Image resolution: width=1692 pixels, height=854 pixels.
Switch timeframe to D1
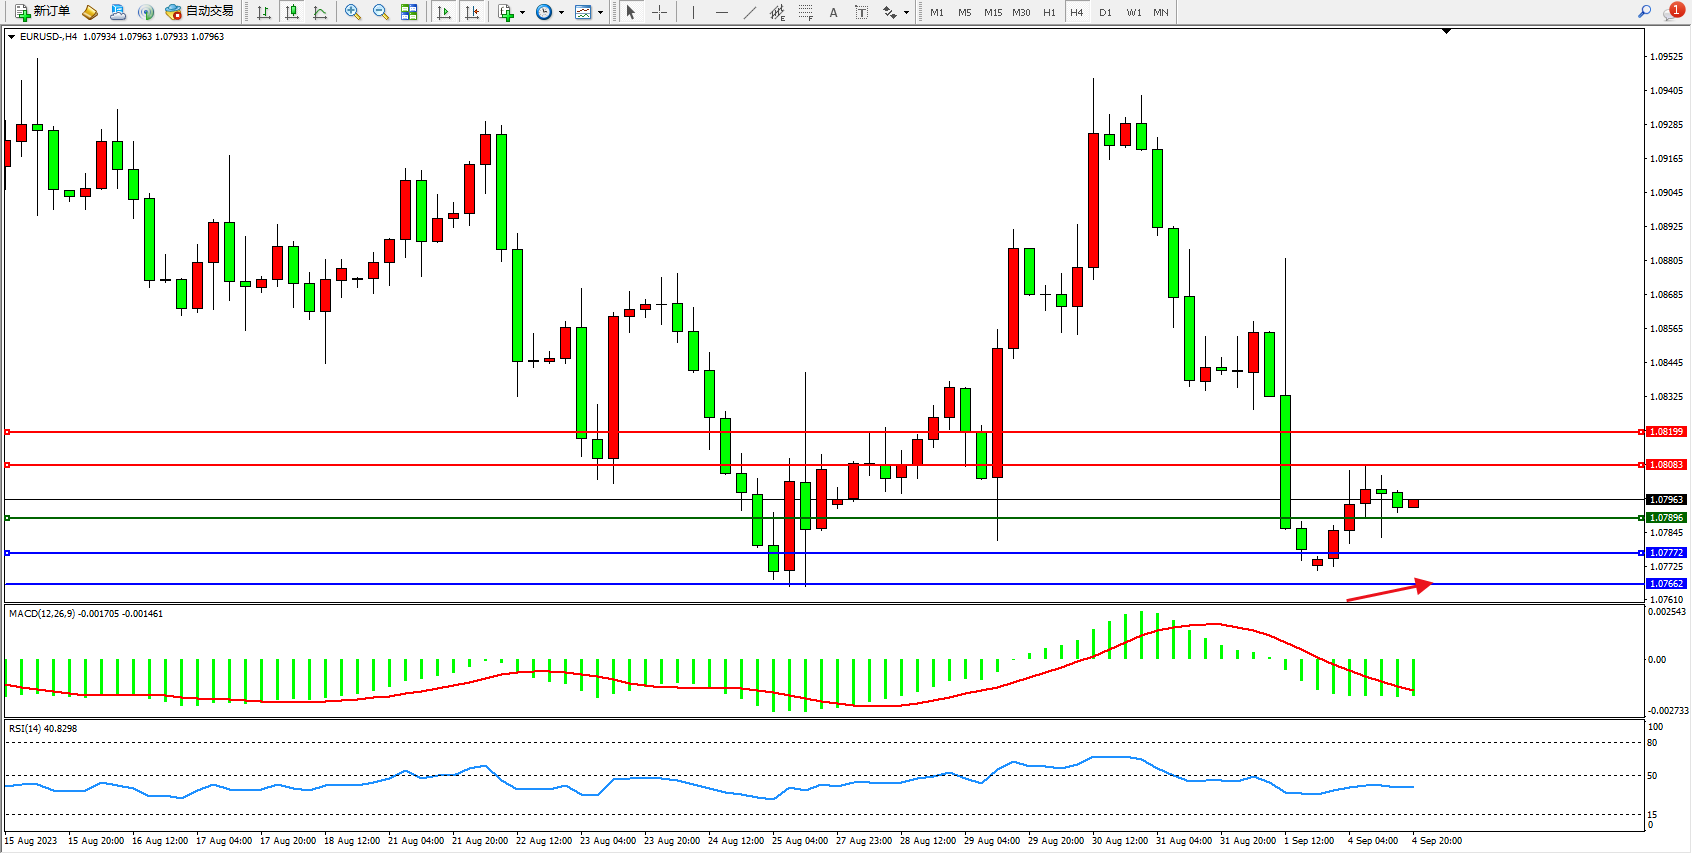pos(1105,12)
